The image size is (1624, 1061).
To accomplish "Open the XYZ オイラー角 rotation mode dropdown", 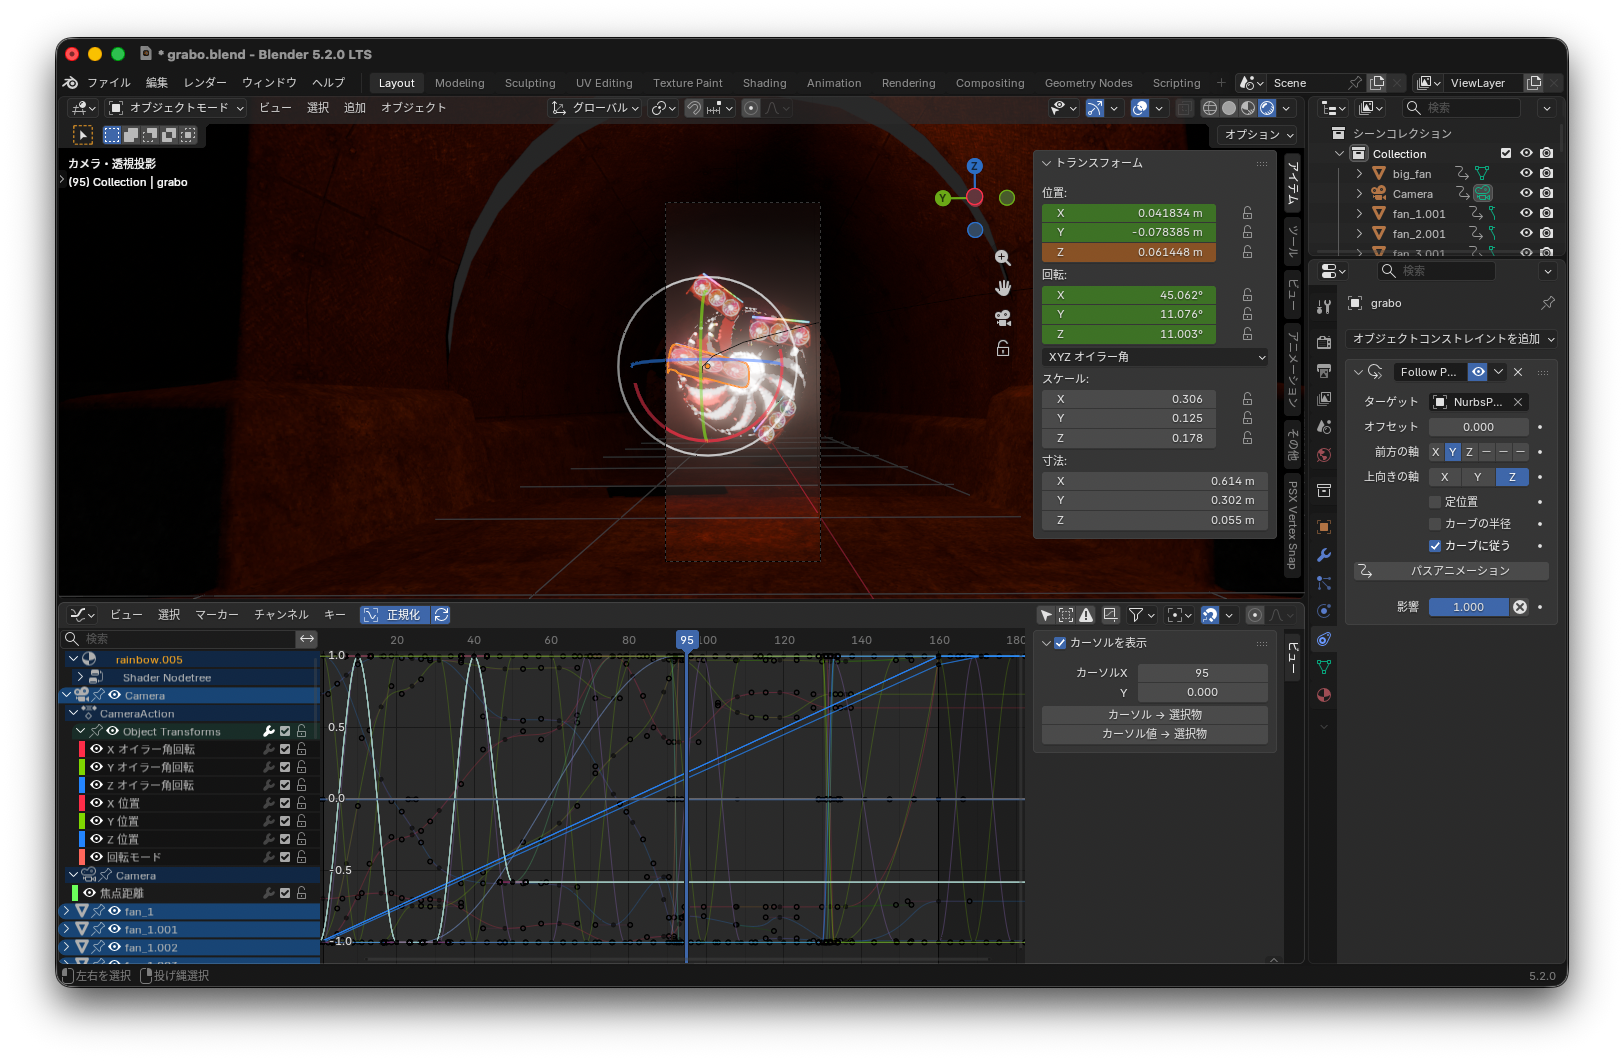I will [x=1155, y=357].
